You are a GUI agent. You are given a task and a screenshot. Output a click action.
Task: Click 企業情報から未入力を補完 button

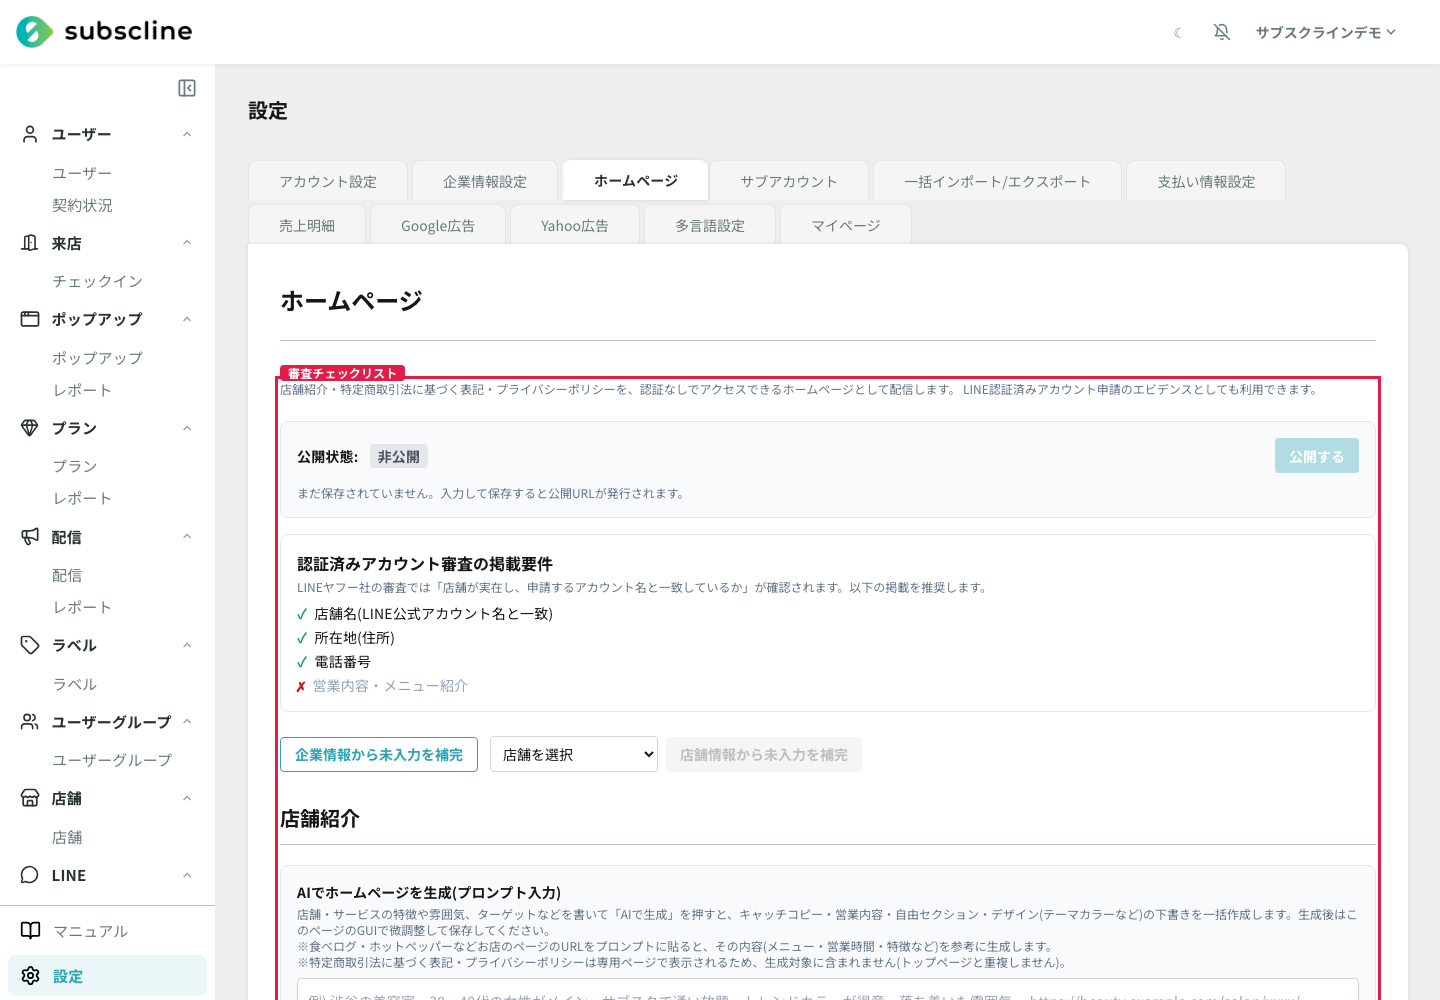(x=379, y=754)
